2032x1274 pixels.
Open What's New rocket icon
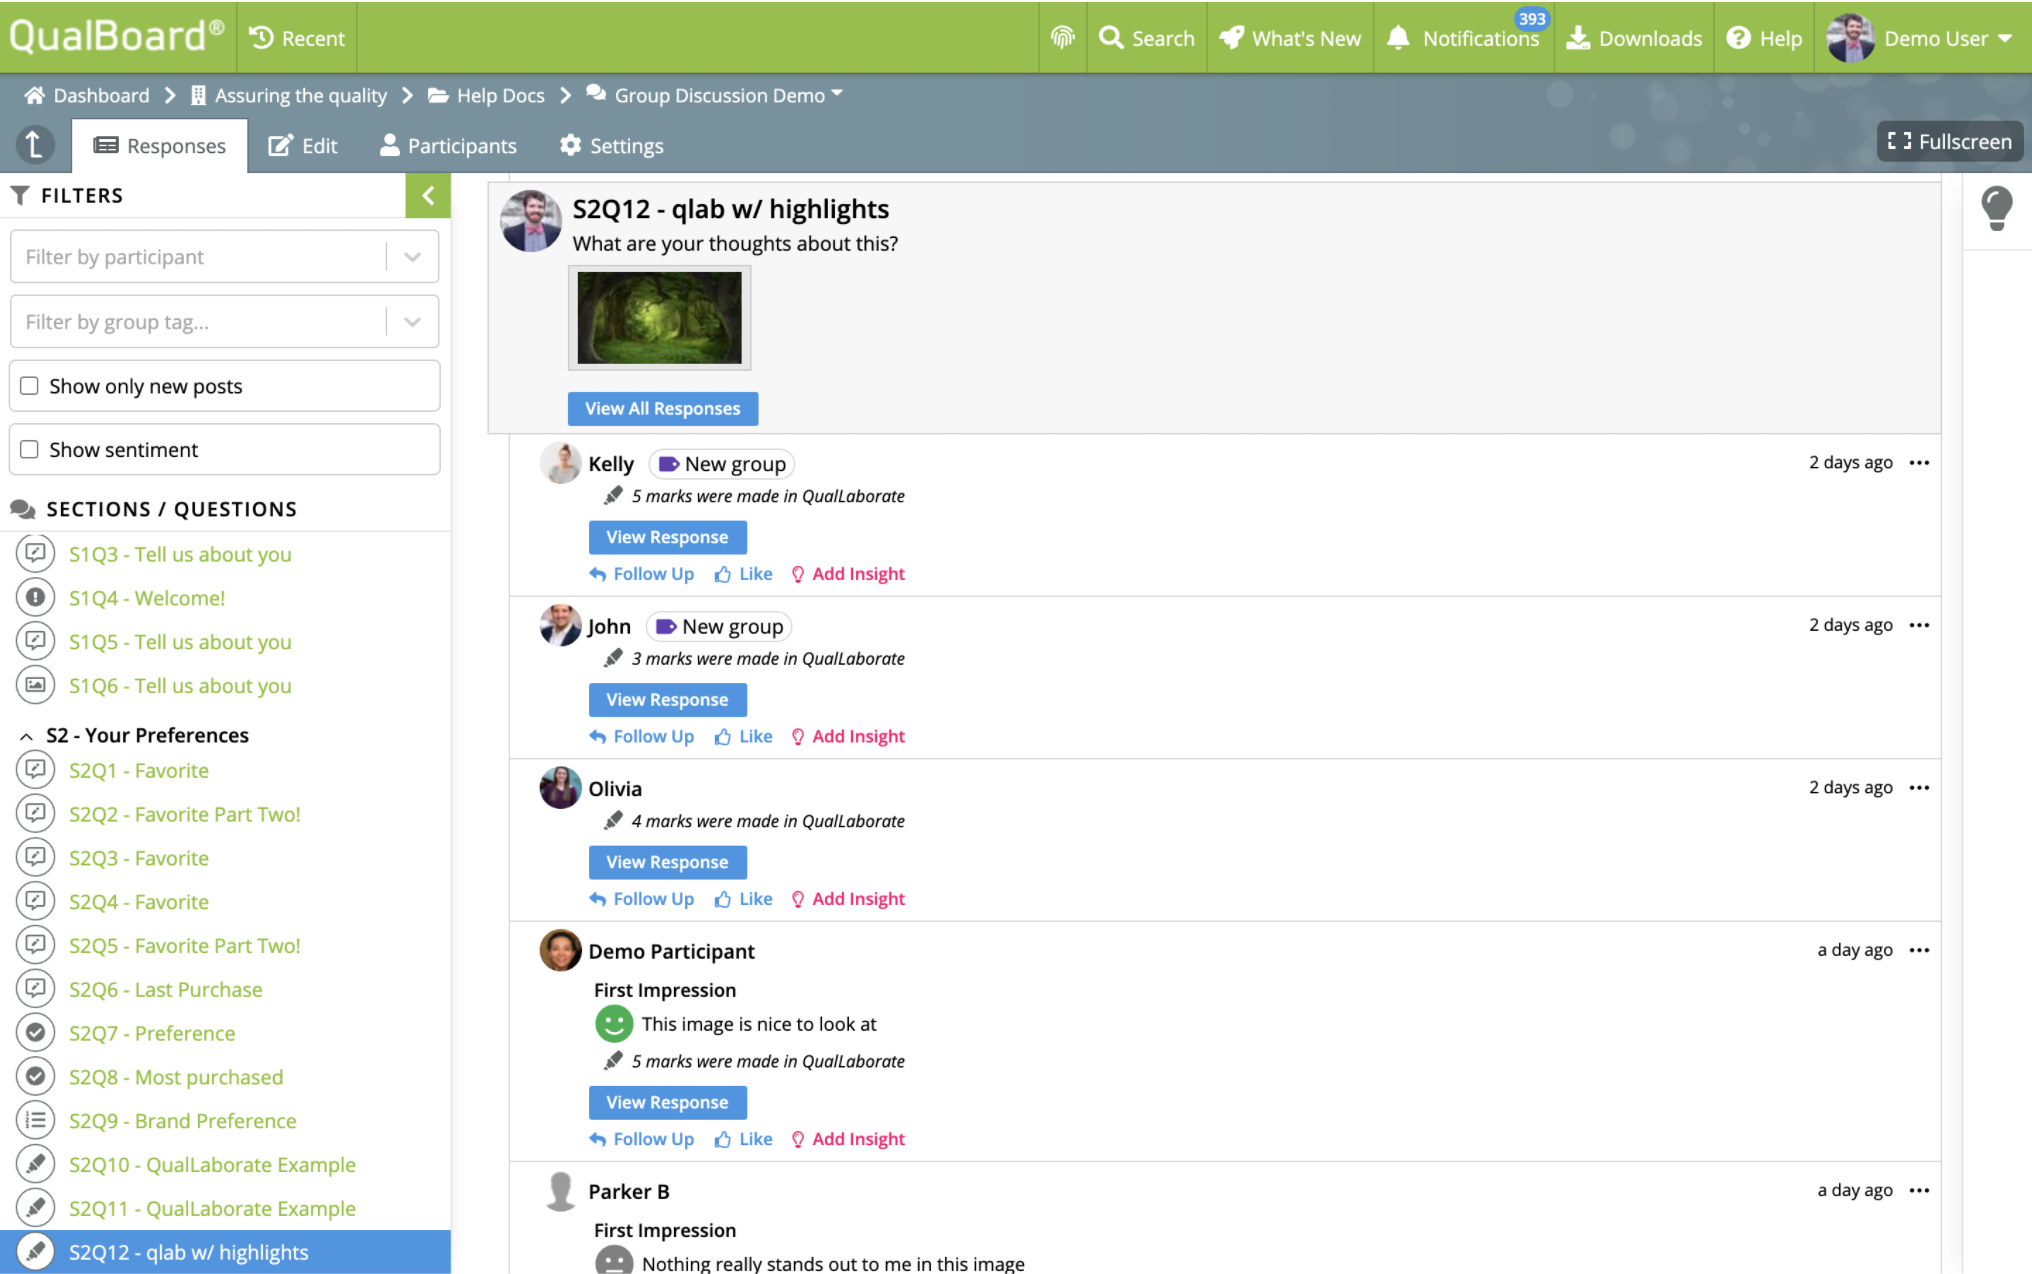pyautogui.click(x=1232, y=38)
